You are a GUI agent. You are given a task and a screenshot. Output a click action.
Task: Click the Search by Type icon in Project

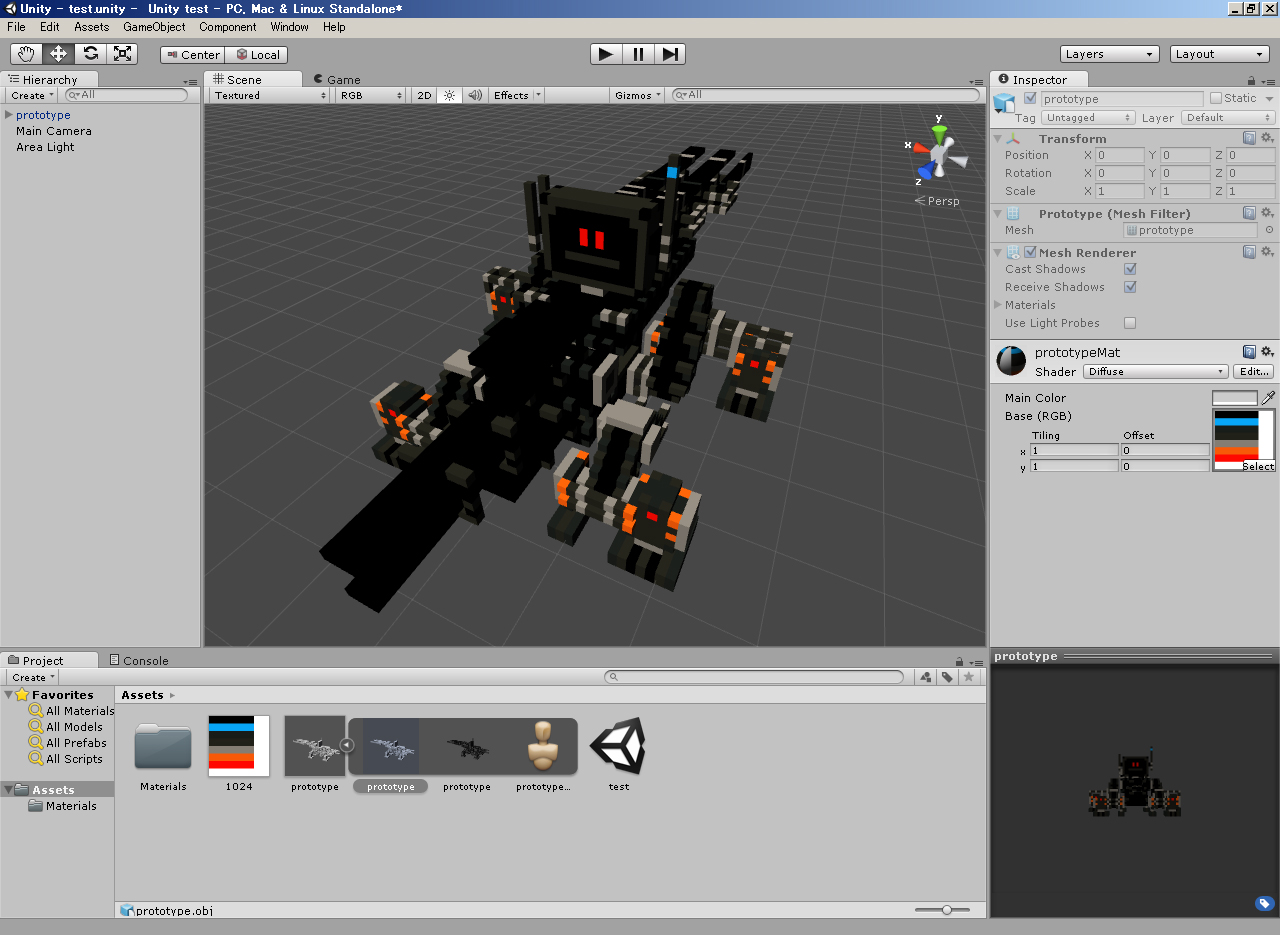pyautogui.click(x=925, y=677)
